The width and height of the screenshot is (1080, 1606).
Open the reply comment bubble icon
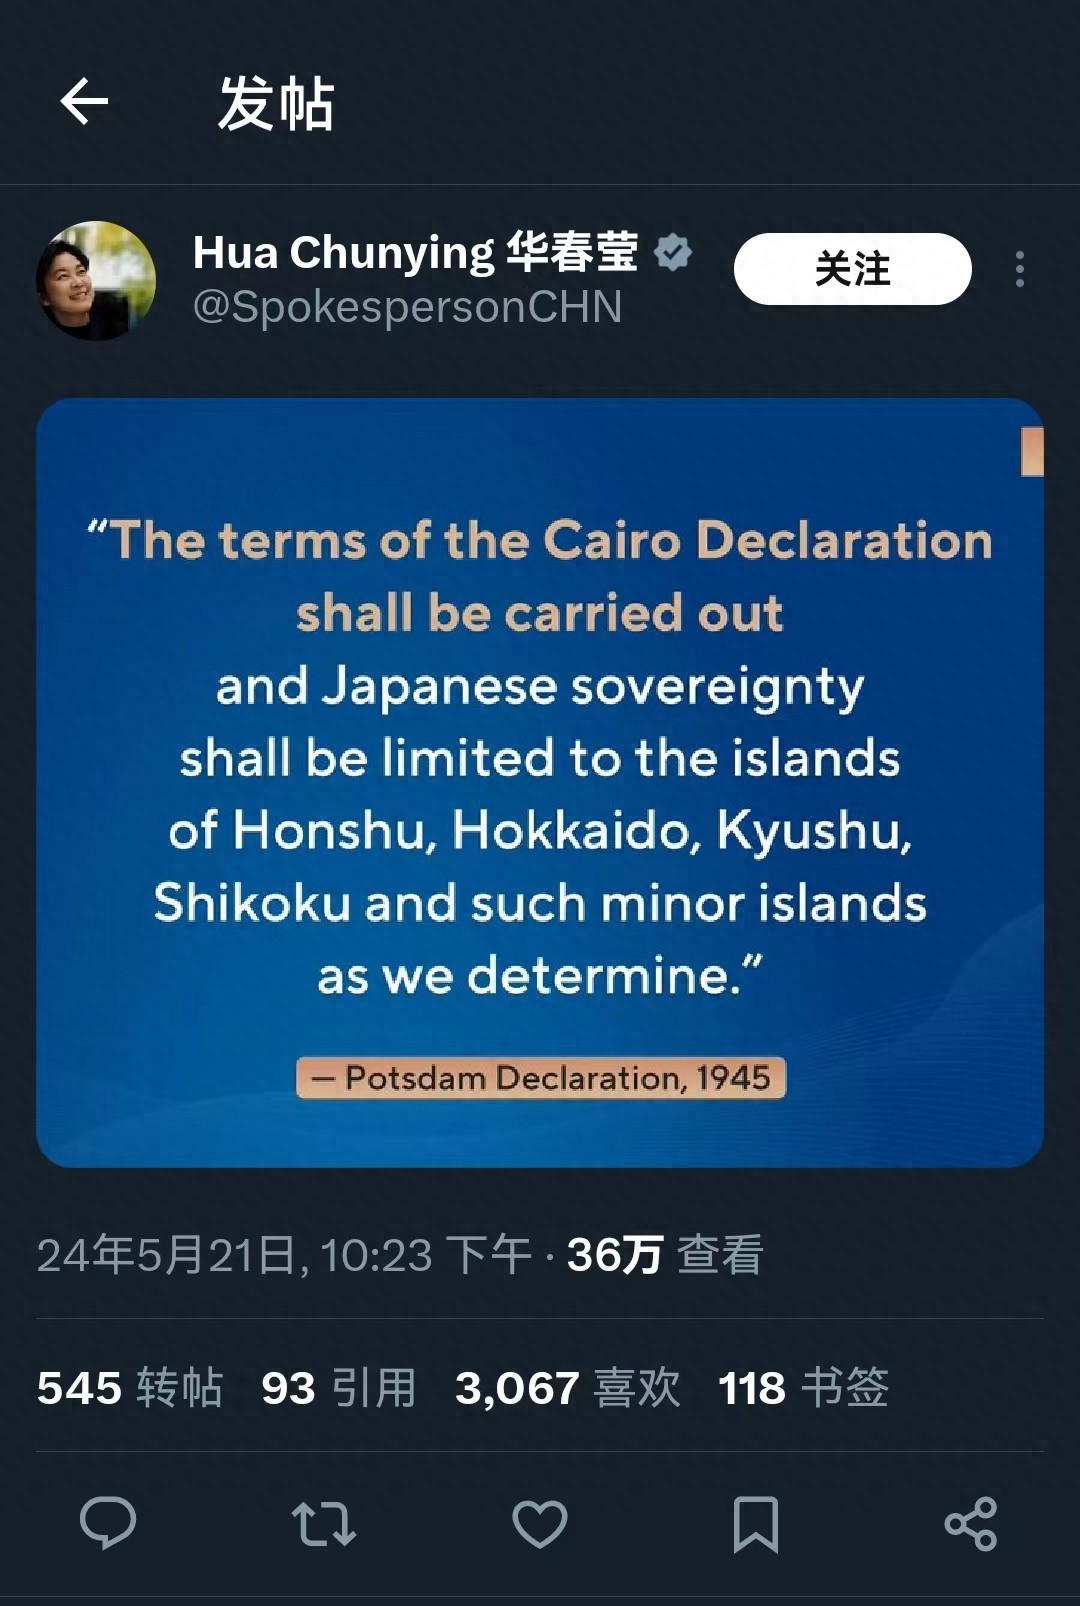108,1523
